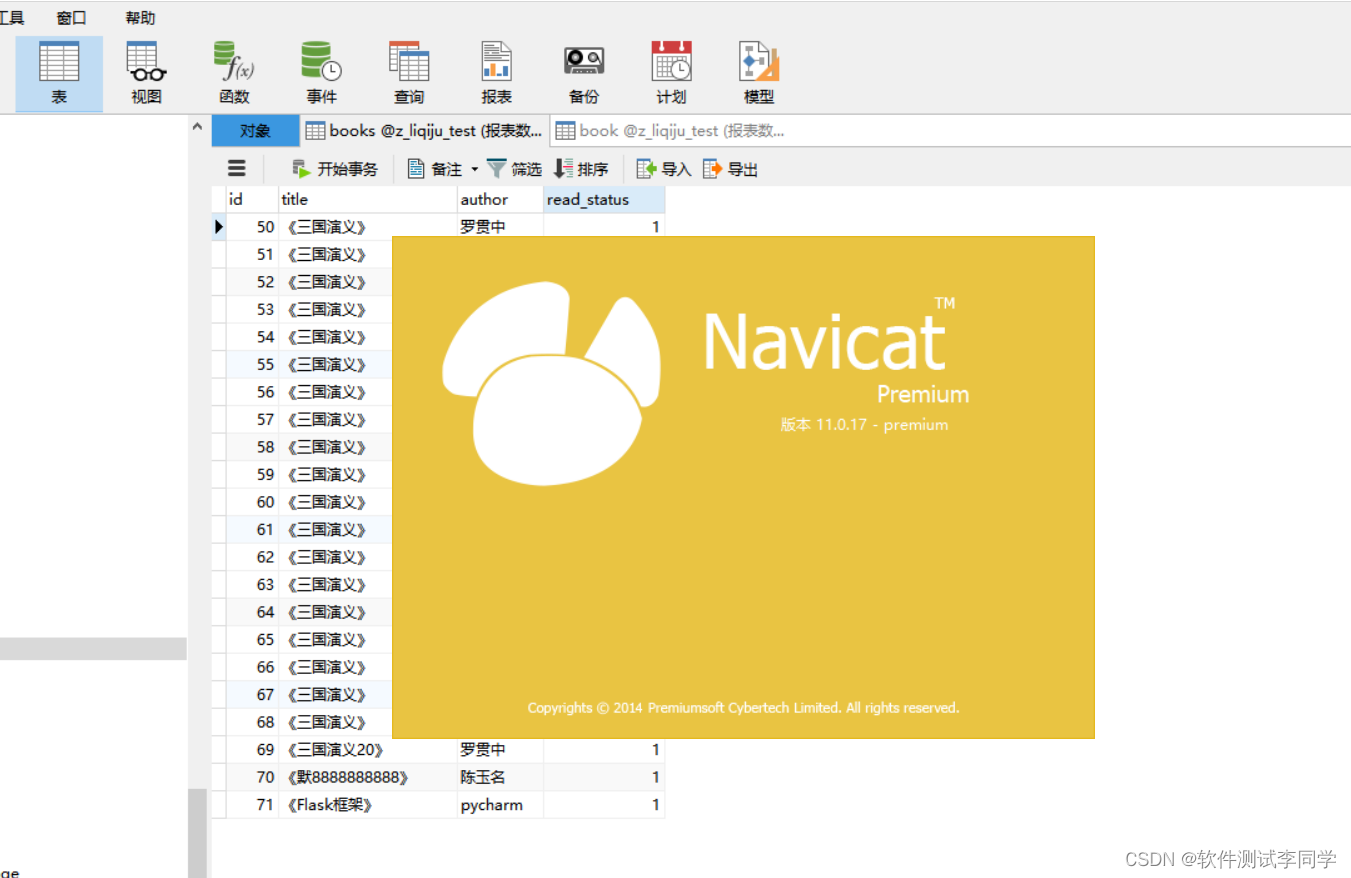Screen dimensions: 1351x878
Task: Click the 备注 (Memo) toolbar button
Action: click(x=435, y=169)
